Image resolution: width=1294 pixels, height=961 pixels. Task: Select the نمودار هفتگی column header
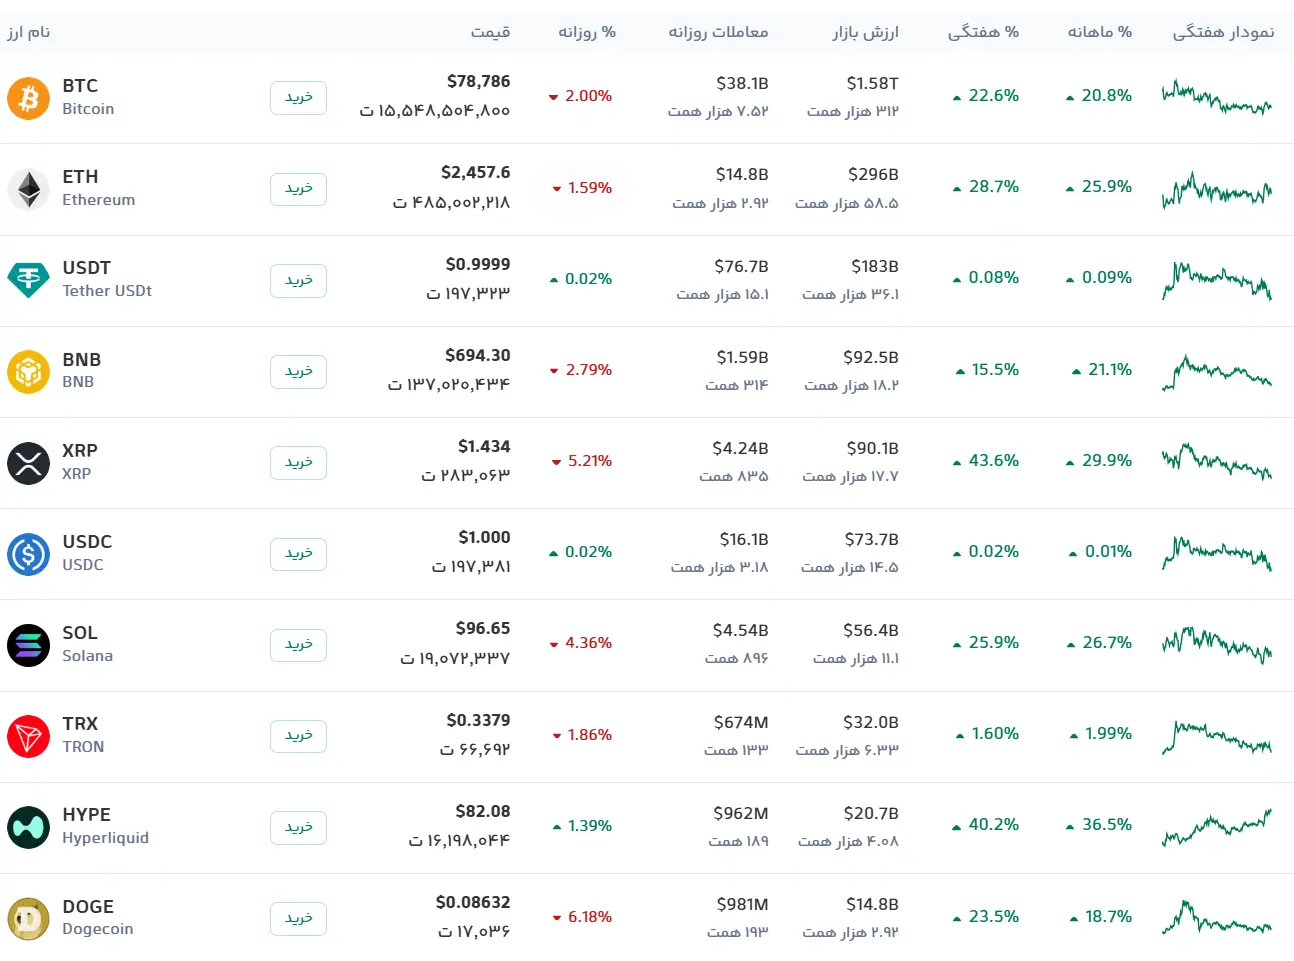(x=1224, y=32)
